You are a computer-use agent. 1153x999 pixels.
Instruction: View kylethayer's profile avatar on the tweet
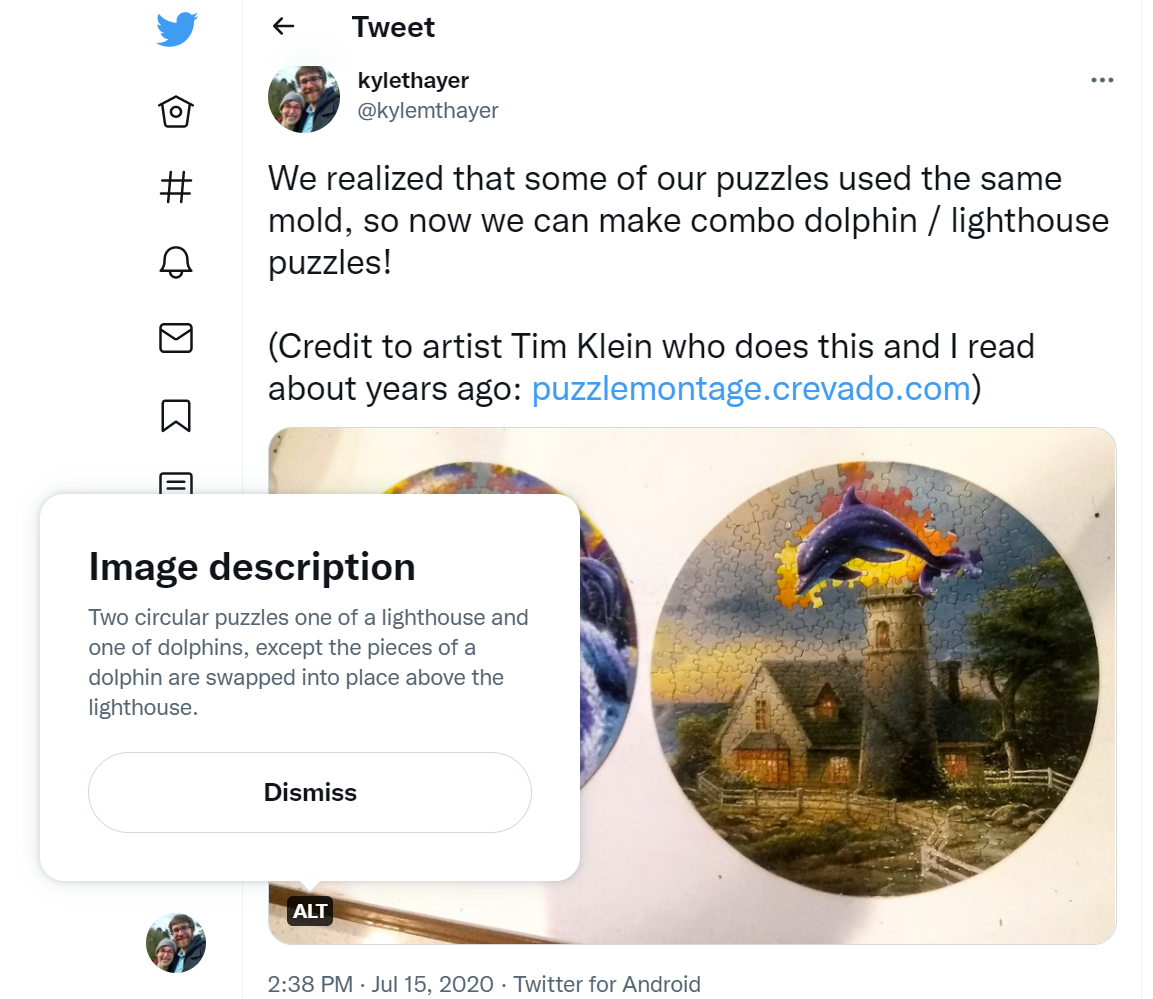click(x=304, y=96)
